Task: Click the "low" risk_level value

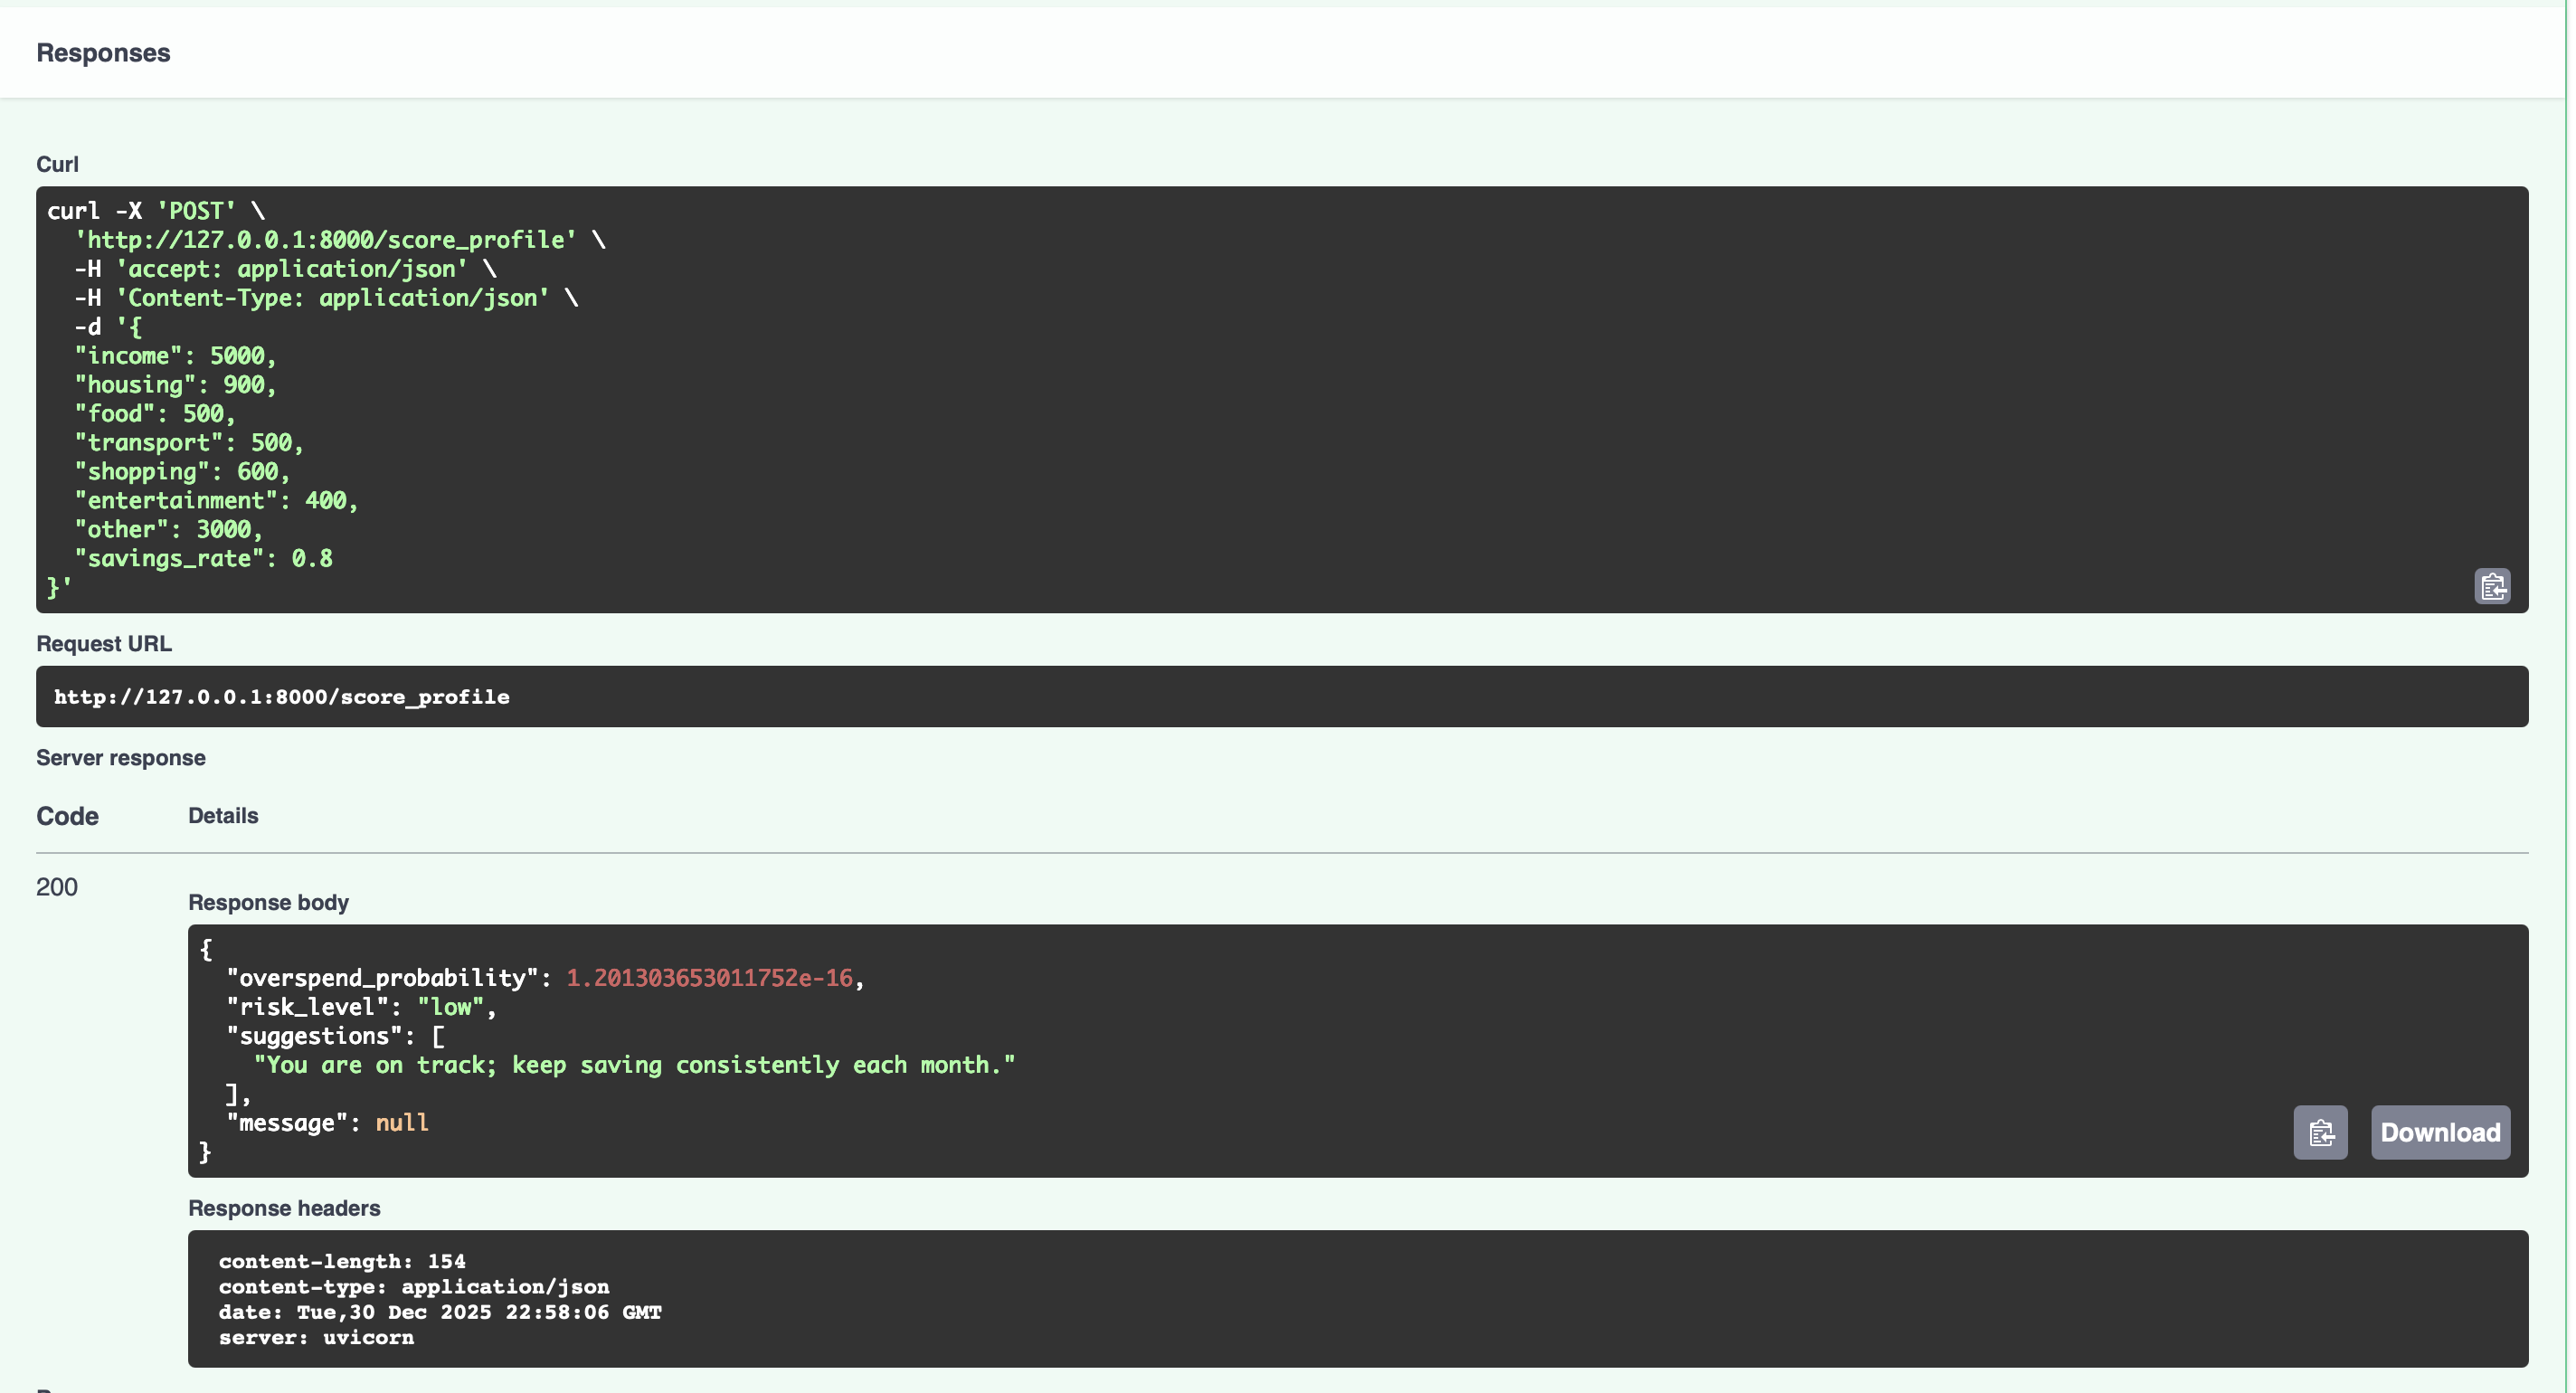Action: coord(450,1007)
